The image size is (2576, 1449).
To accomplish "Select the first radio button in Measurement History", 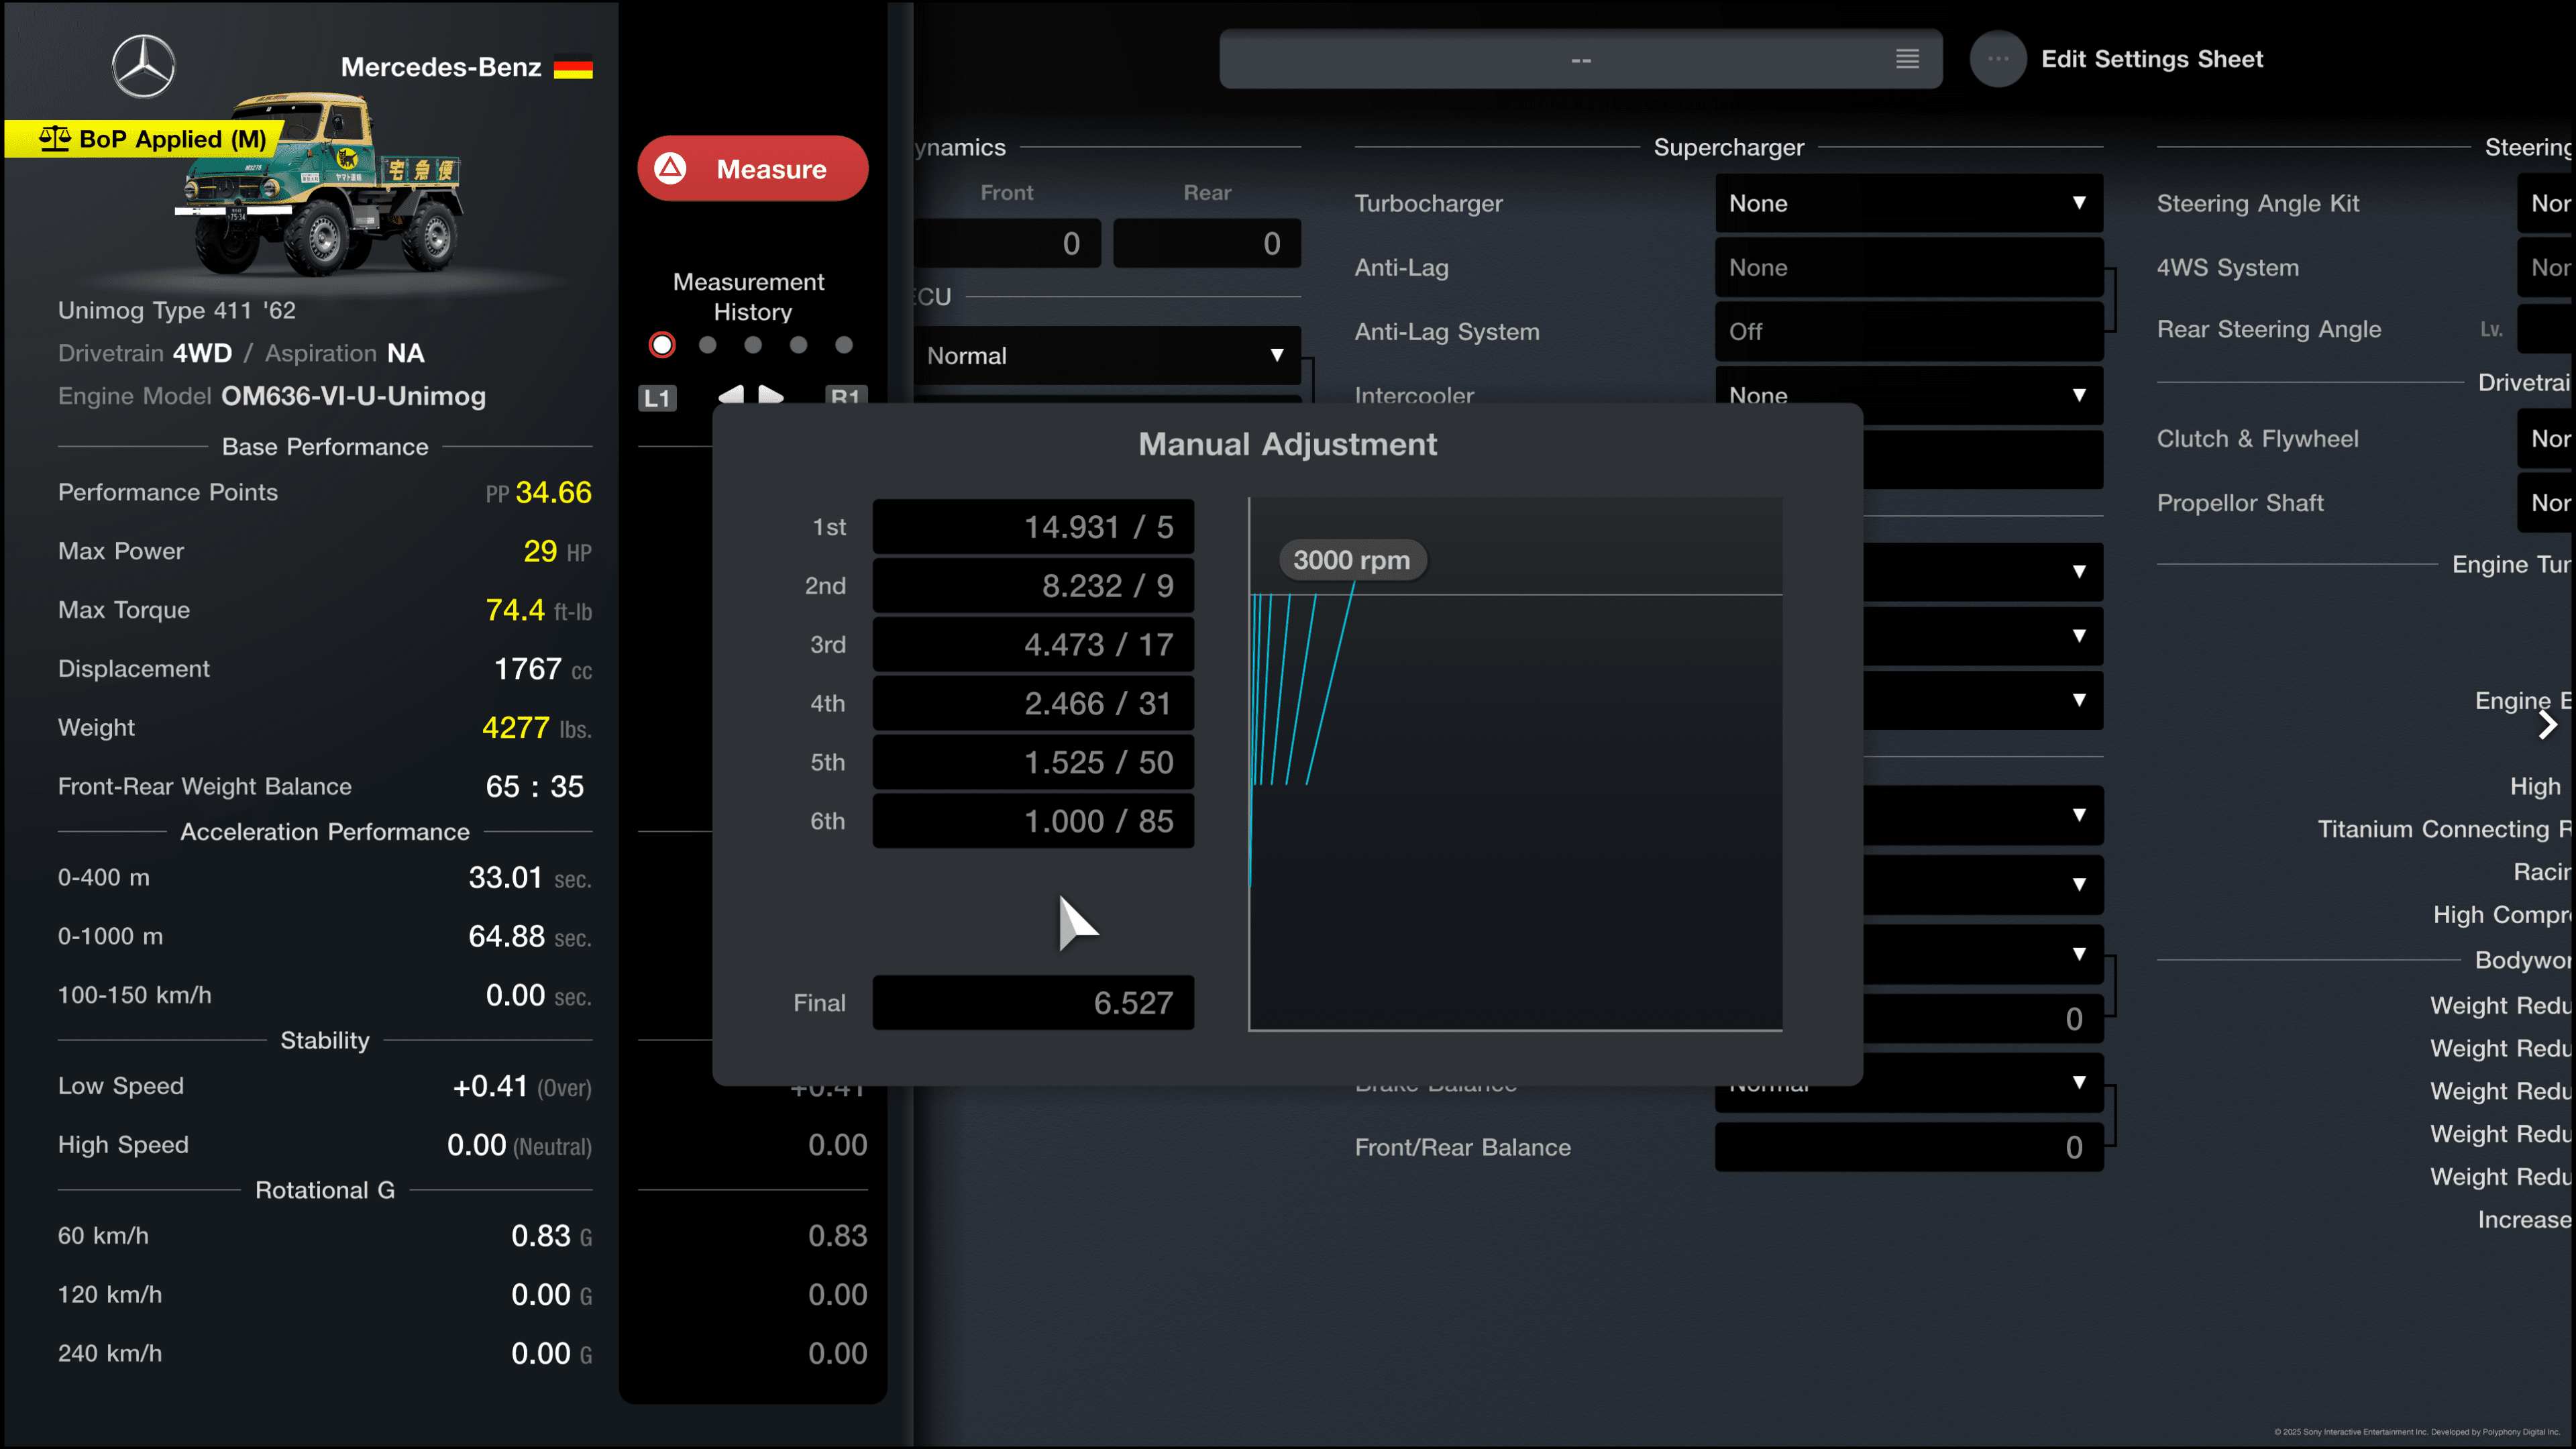I will (x=663, y=345).
